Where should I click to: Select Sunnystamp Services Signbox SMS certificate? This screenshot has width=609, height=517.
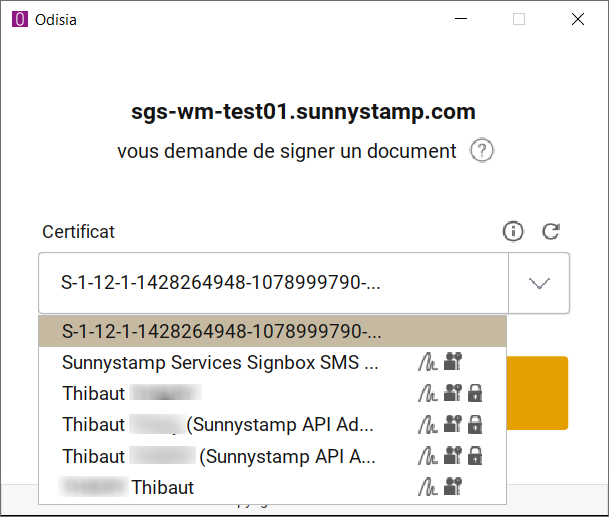220,362
